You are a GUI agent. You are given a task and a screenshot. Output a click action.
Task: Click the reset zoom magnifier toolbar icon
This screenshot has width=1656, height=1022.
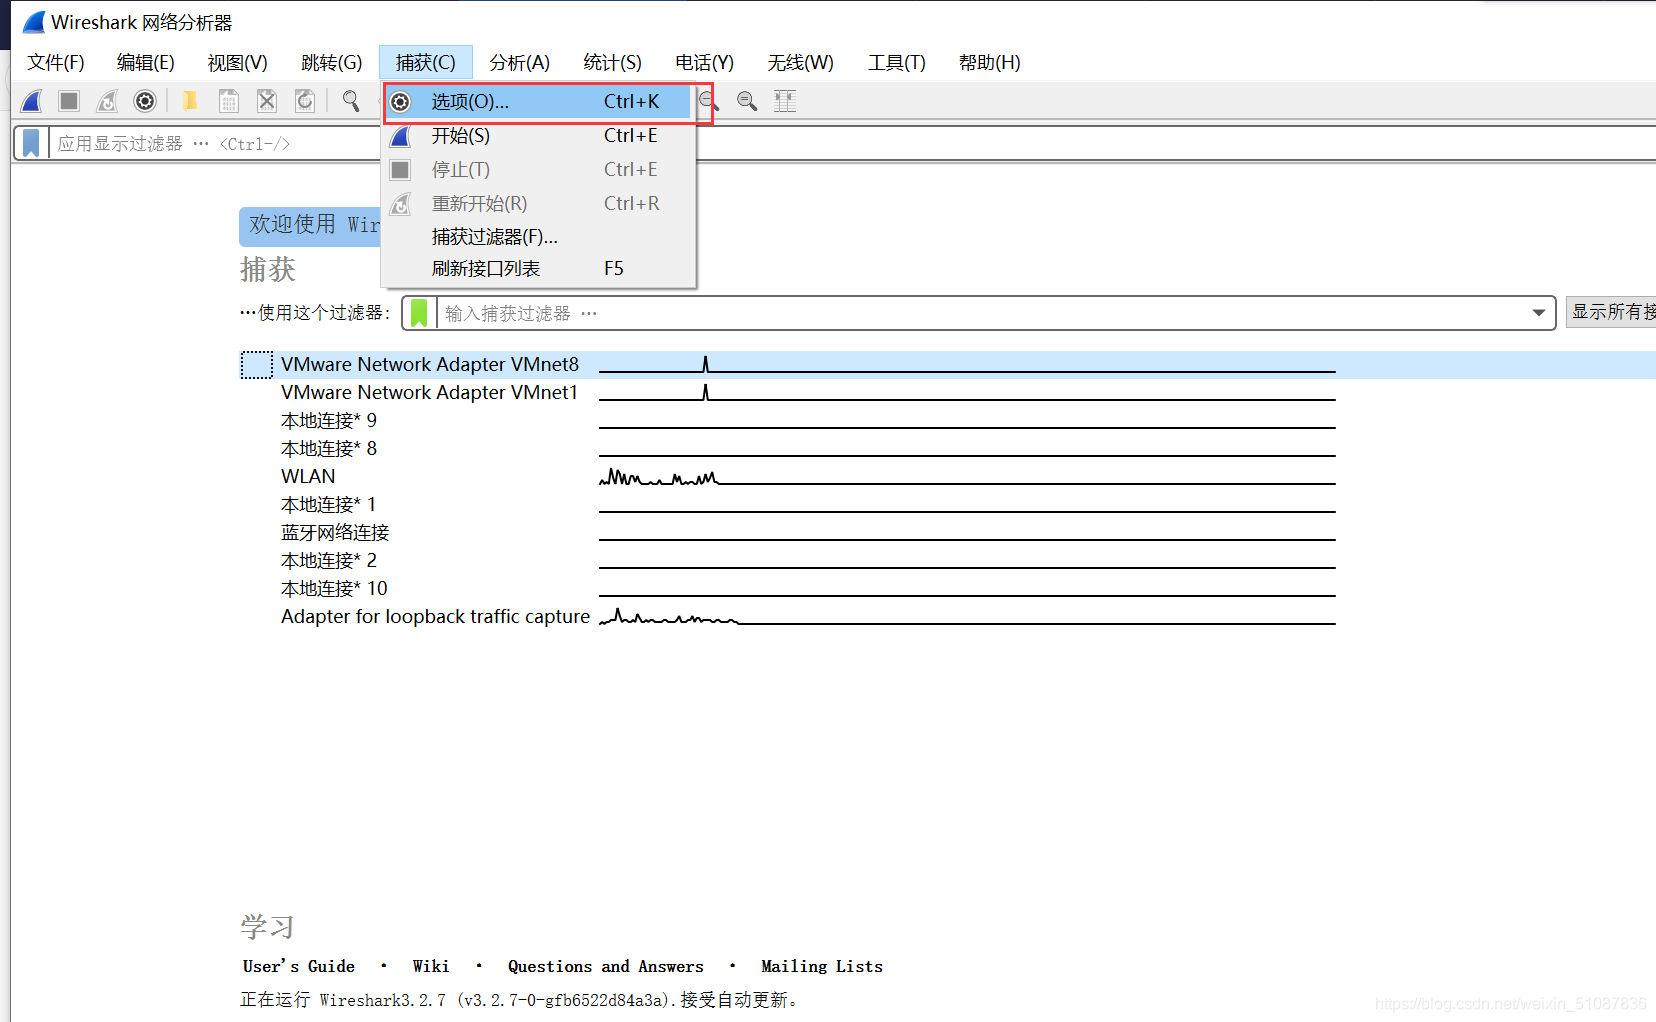747,101
